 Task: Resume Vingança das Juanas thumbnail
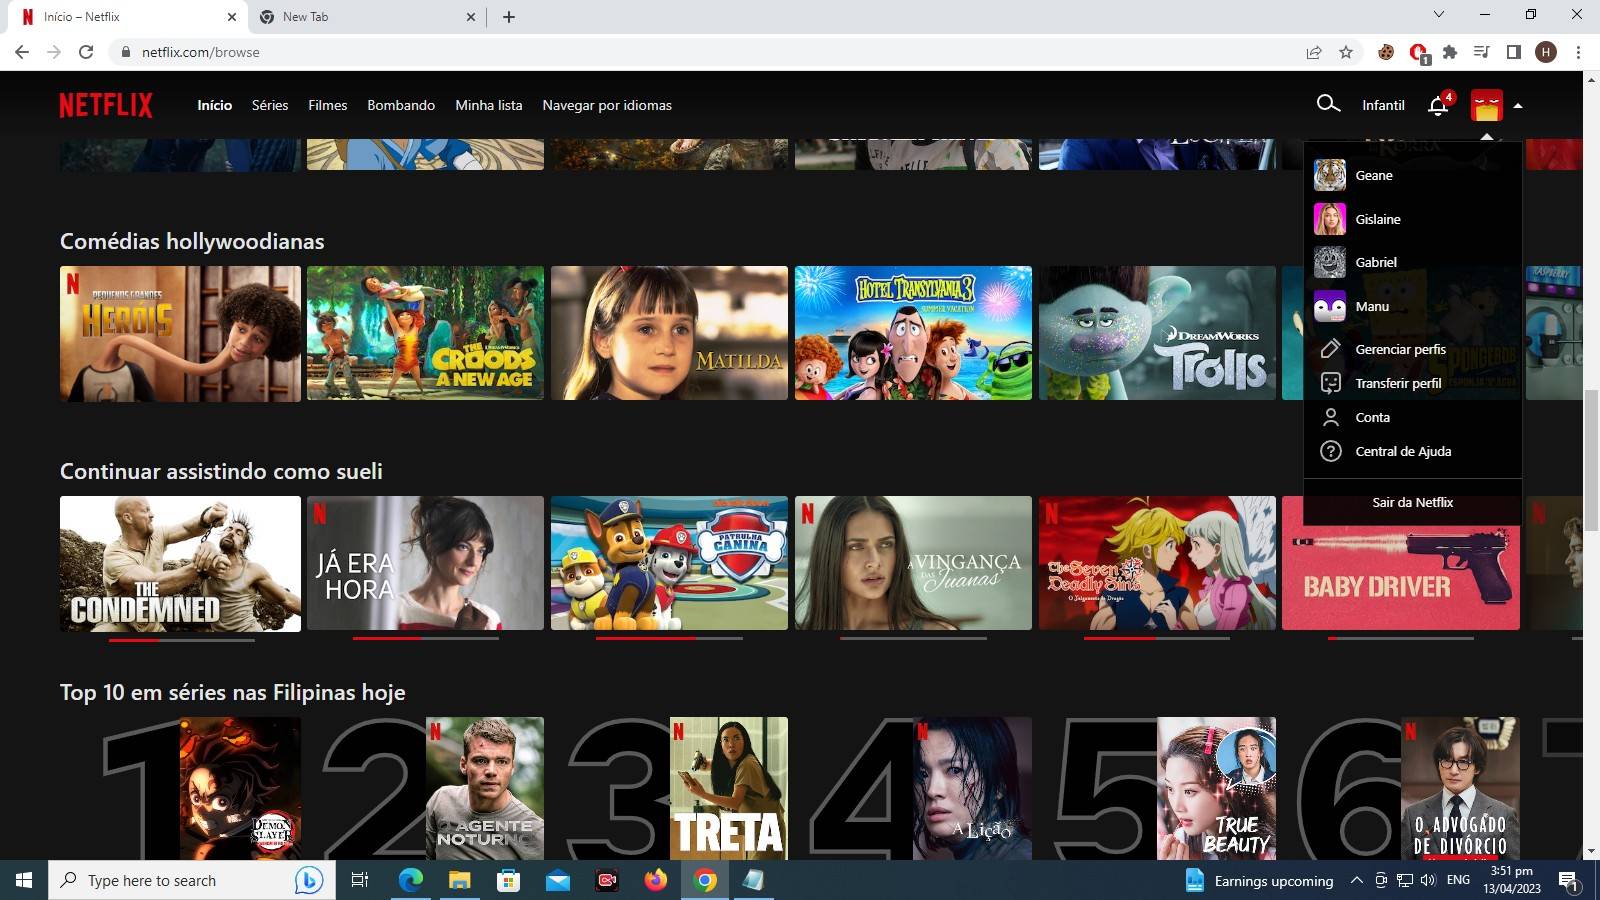tap(913, 563)
